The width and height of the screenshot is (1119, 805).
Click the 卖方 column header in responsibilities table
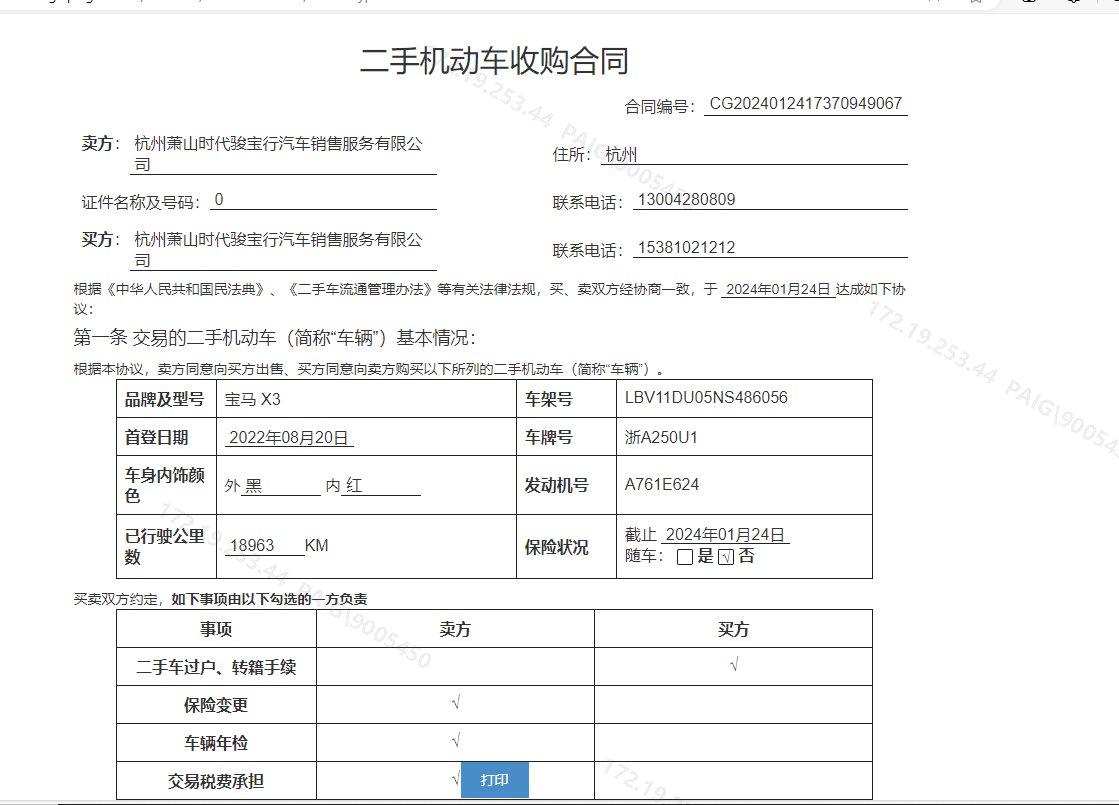tap(455, 629)
